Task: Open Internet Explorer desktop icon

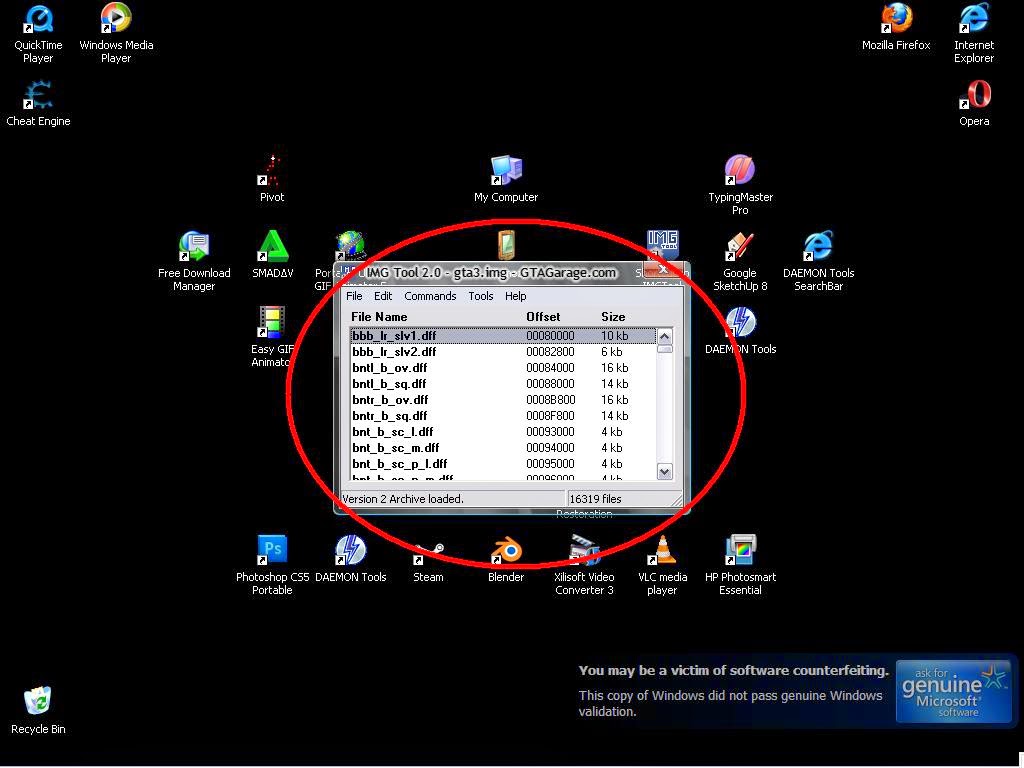Action: pyautogui.click(x=974, y=34)
